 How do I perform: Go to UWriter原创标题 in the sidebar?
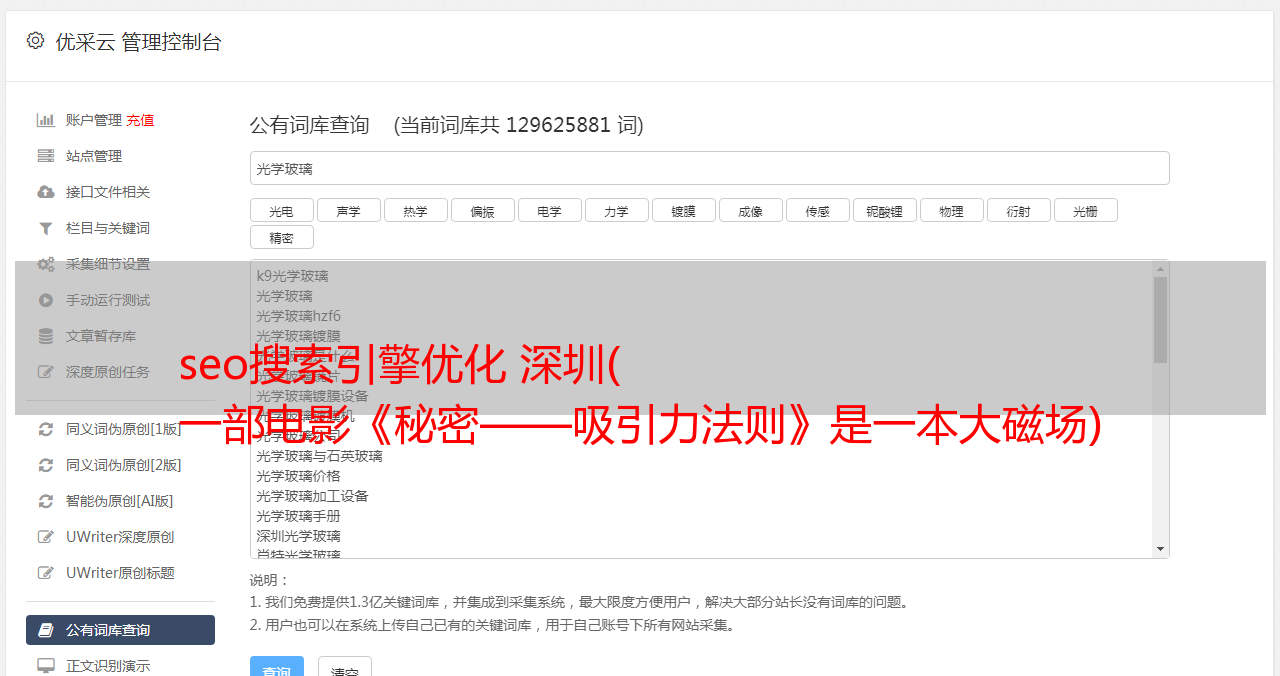pyautogui.click(x=120, y=573)
